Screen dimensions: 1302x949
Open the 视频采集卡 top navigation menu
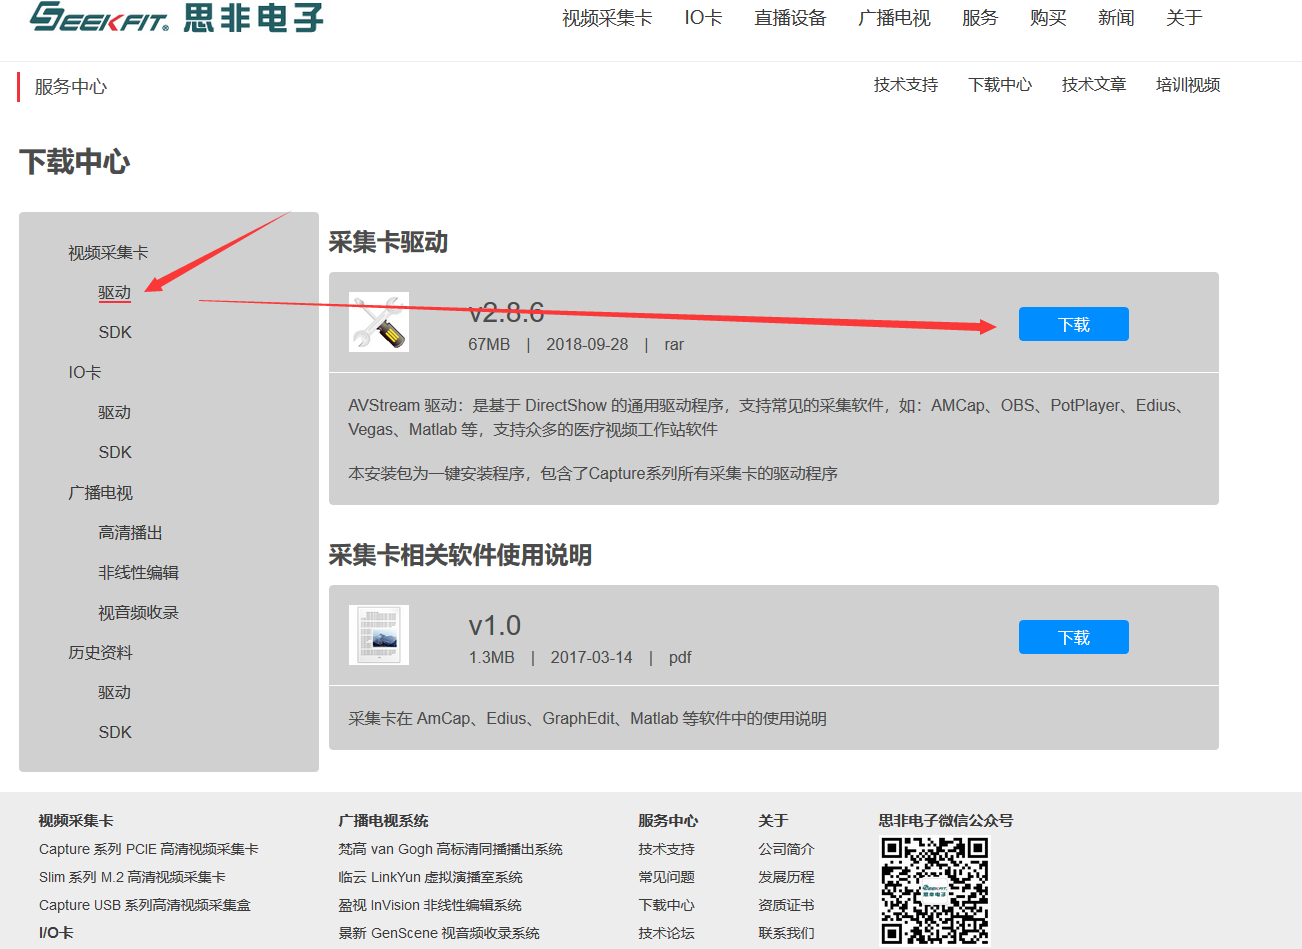click(606, 18)
